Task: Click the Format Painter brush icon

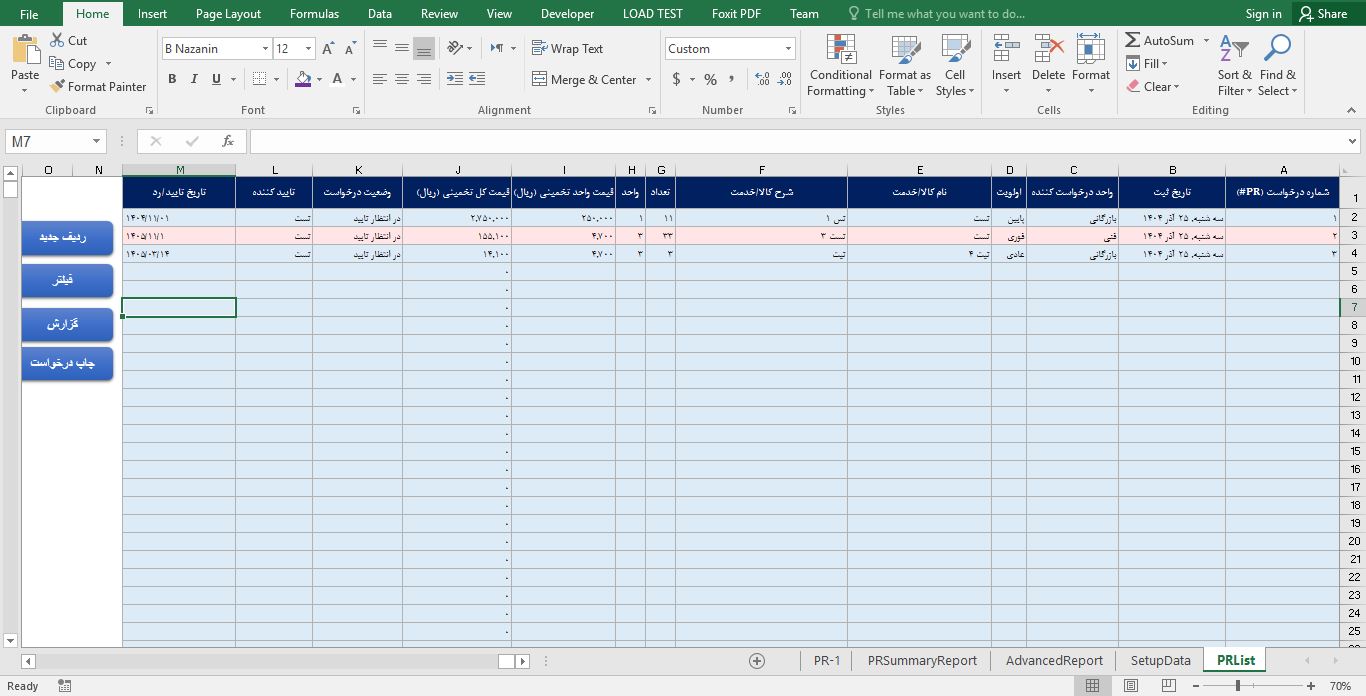Action: [x=58, y=87]
